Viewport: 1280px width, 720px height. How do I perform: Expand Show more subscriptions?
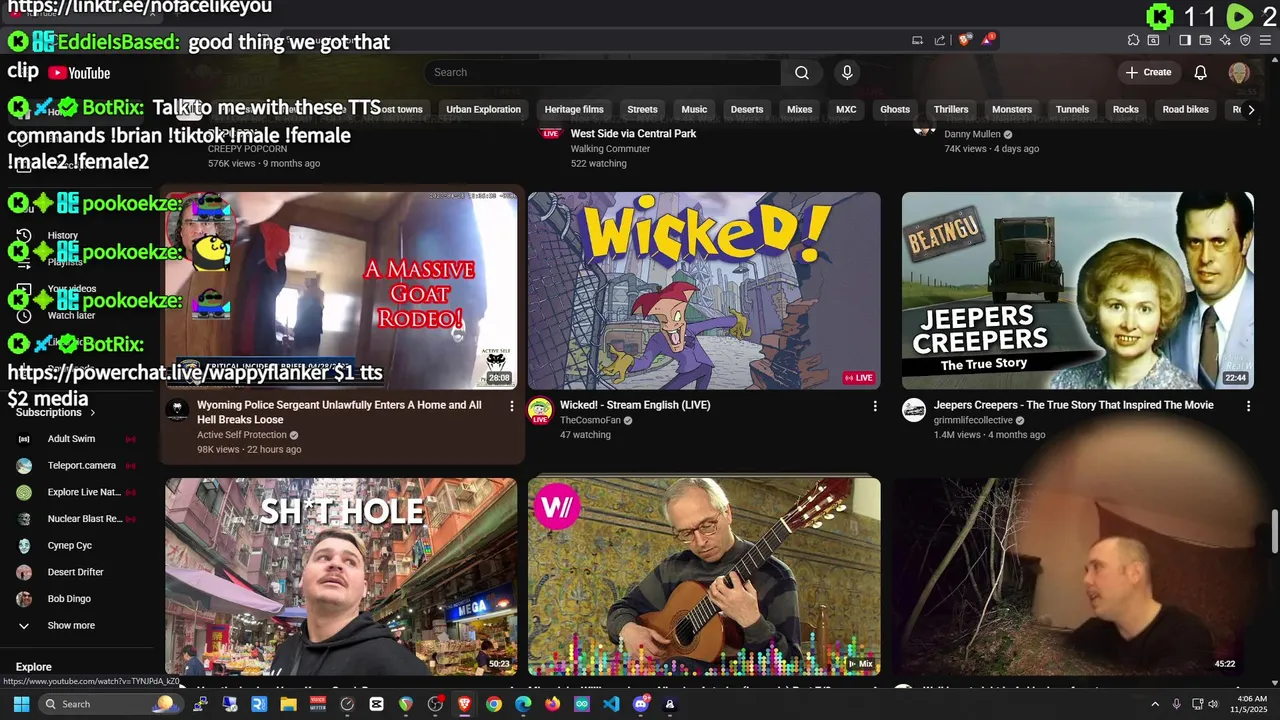pos(71,625)
